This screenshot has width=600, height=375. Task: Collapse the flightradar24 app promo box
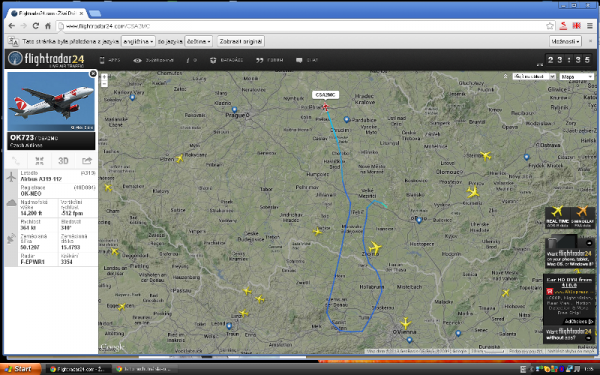pos(589,243)
